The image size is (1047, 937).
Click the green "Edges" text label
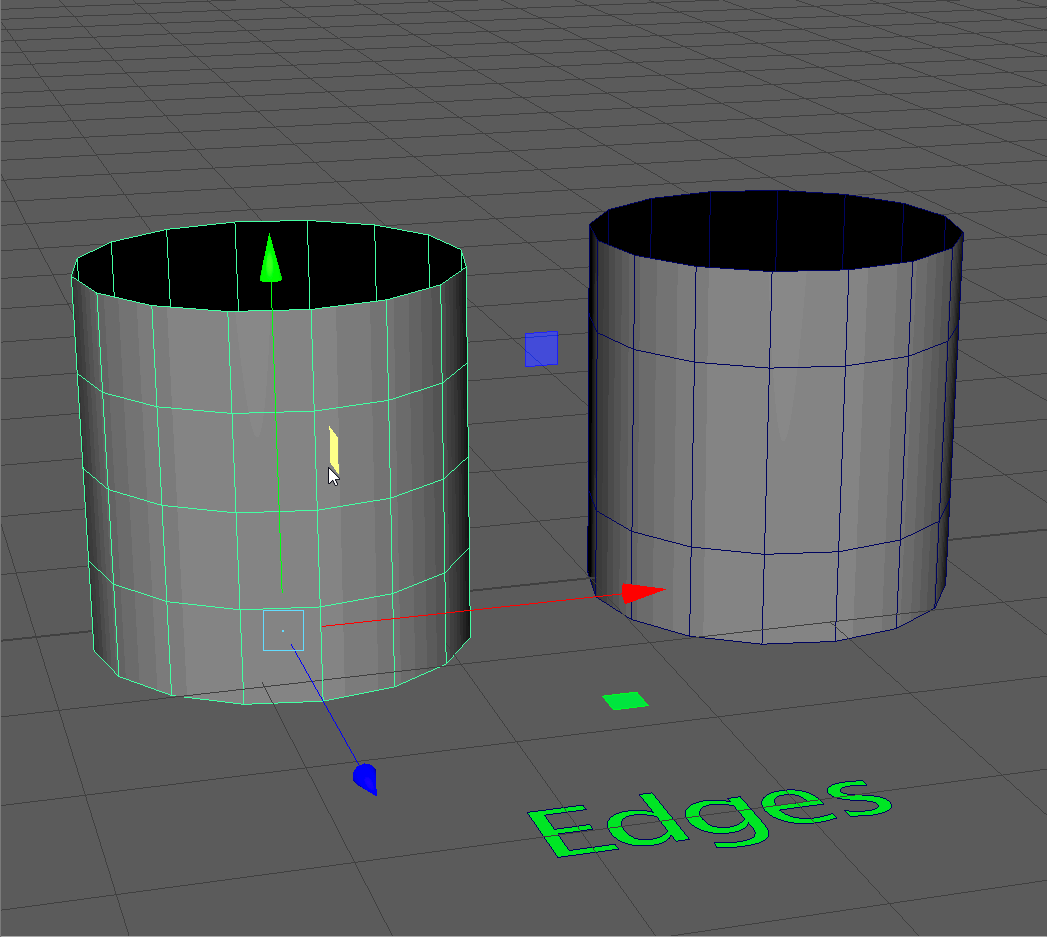[x=706, y=817]
